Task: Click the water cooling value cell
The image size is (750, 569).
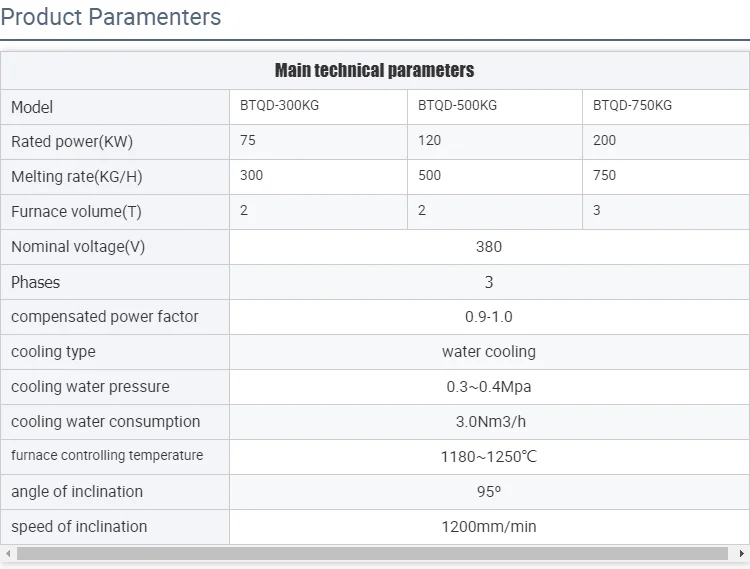Action: point(489,352)
